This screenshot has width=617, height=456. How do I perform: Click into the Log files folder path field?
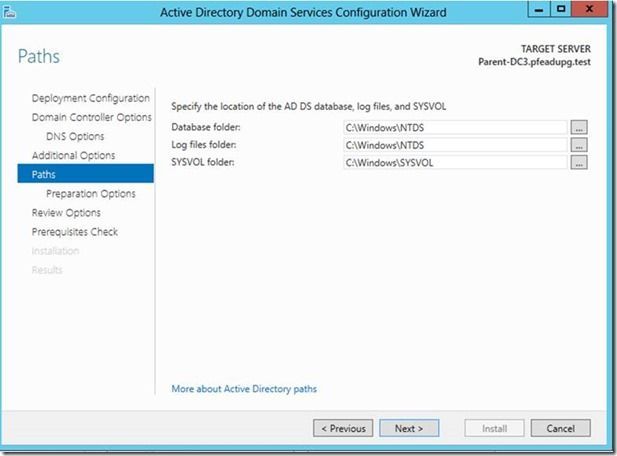455,145
